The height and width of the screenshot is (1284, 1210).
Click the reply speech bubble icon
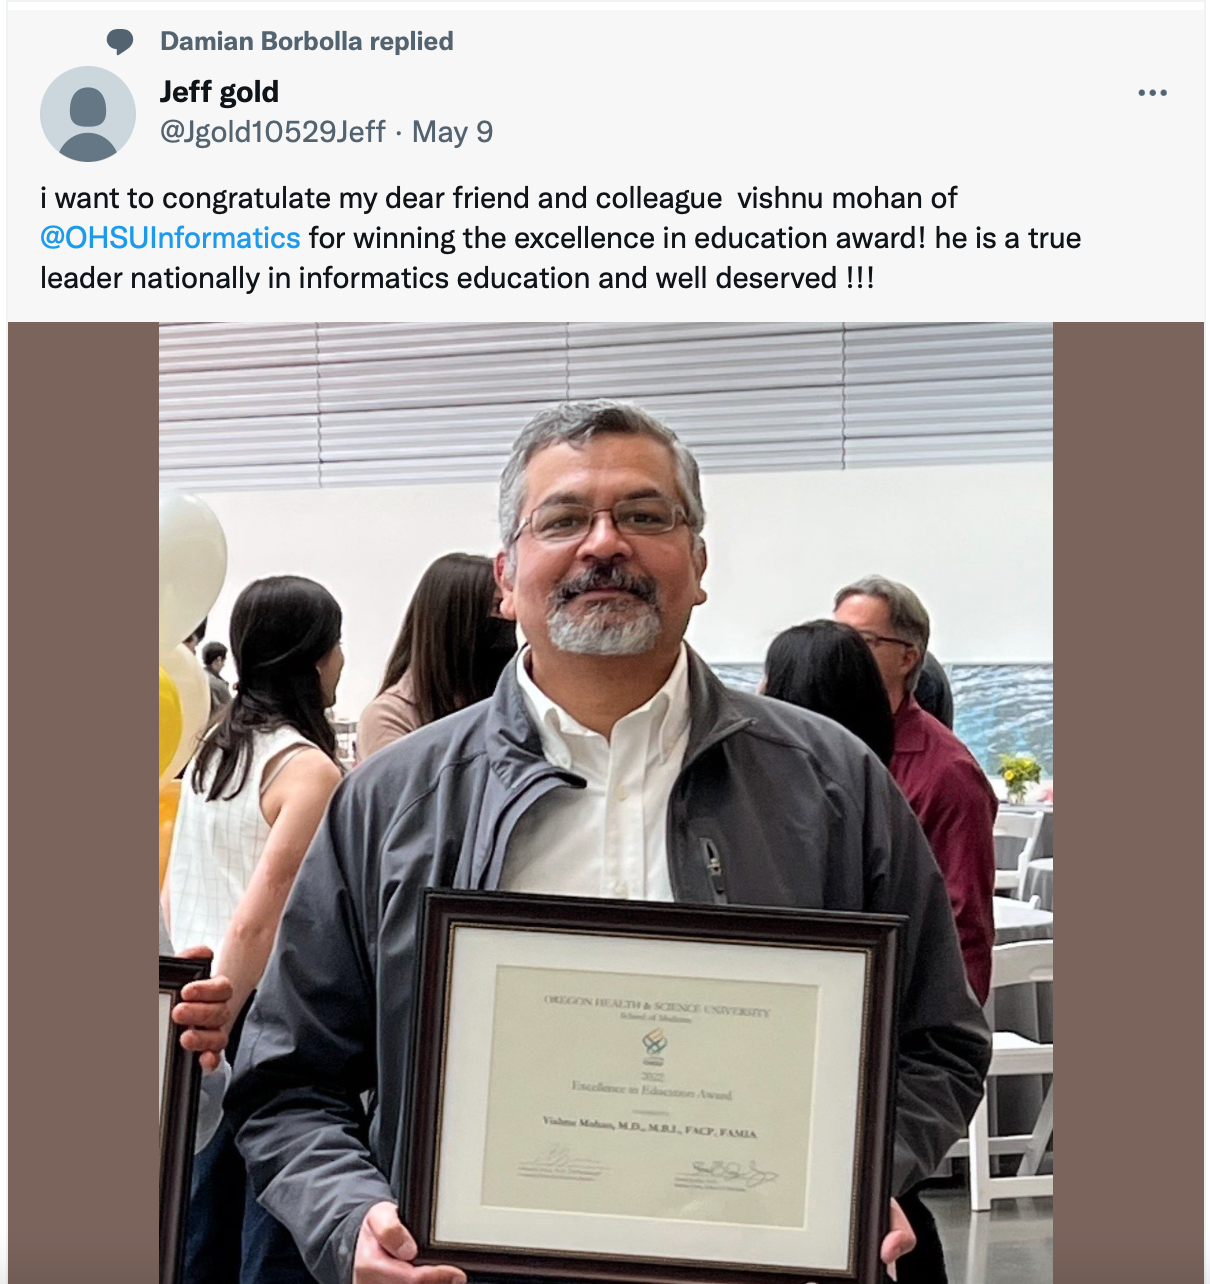[120, 42]
